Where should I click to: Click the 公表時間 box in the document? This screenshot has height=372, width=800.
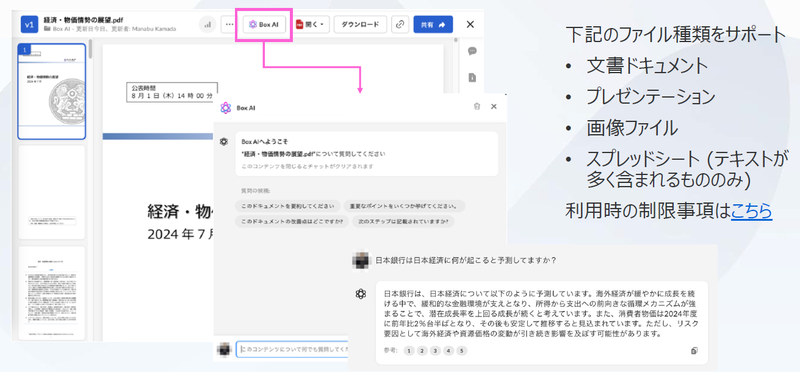pos(172,92)
